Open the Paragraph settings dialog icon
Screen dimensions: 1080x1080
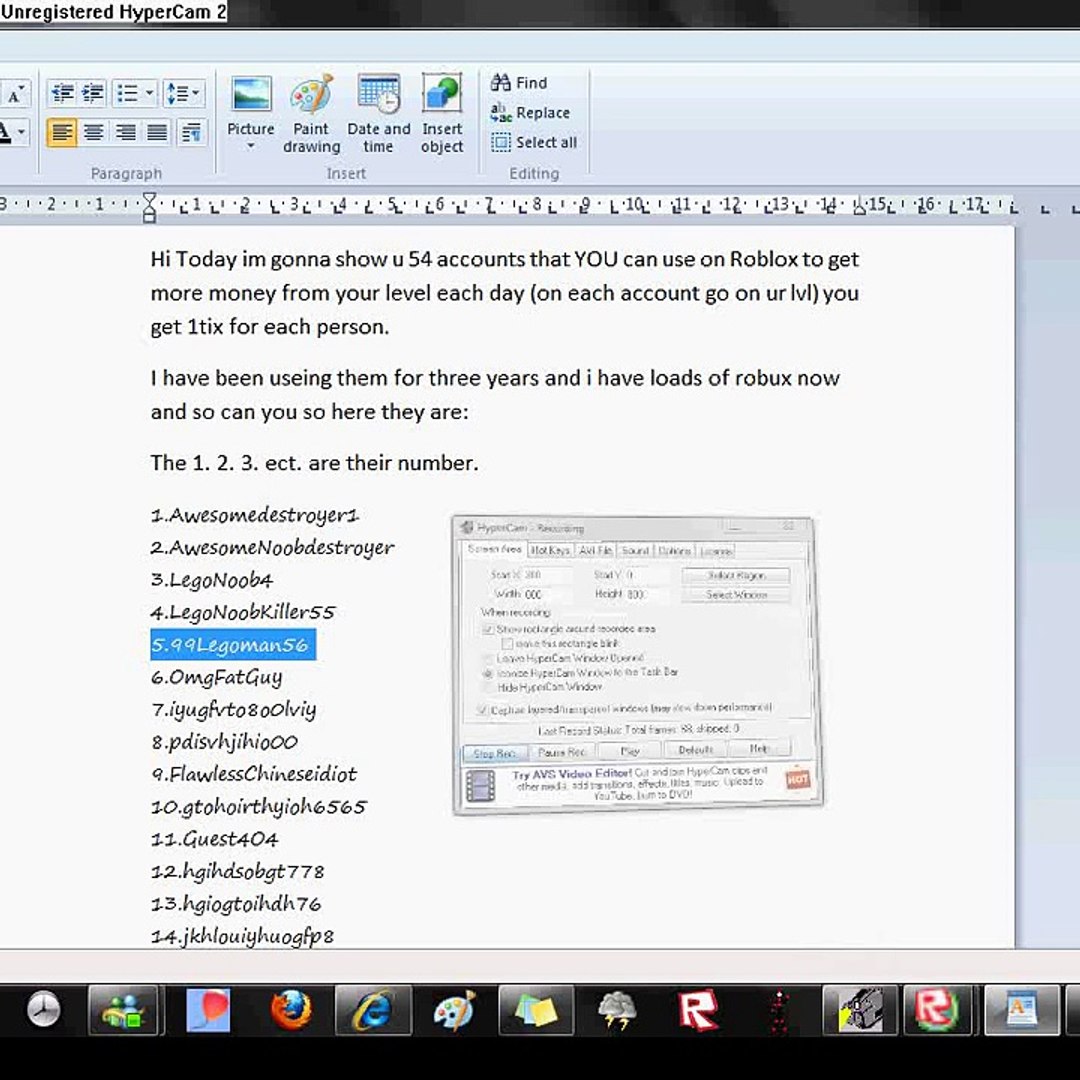[191, 132]
